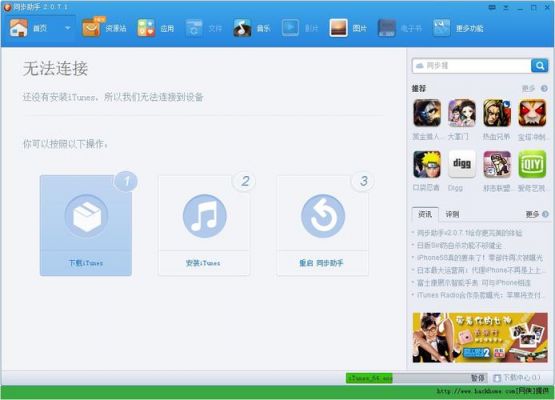This screenshot has height=400, width=555.
Task: Click the blue magnifier search button
Action: click(x=540, y=66)
